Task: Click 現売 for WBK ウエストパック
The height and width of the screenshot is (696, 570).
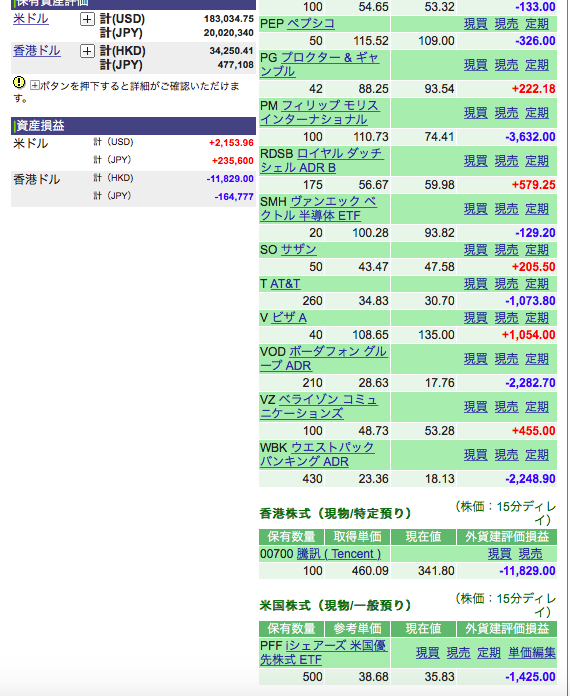Action: pos(507,455)
